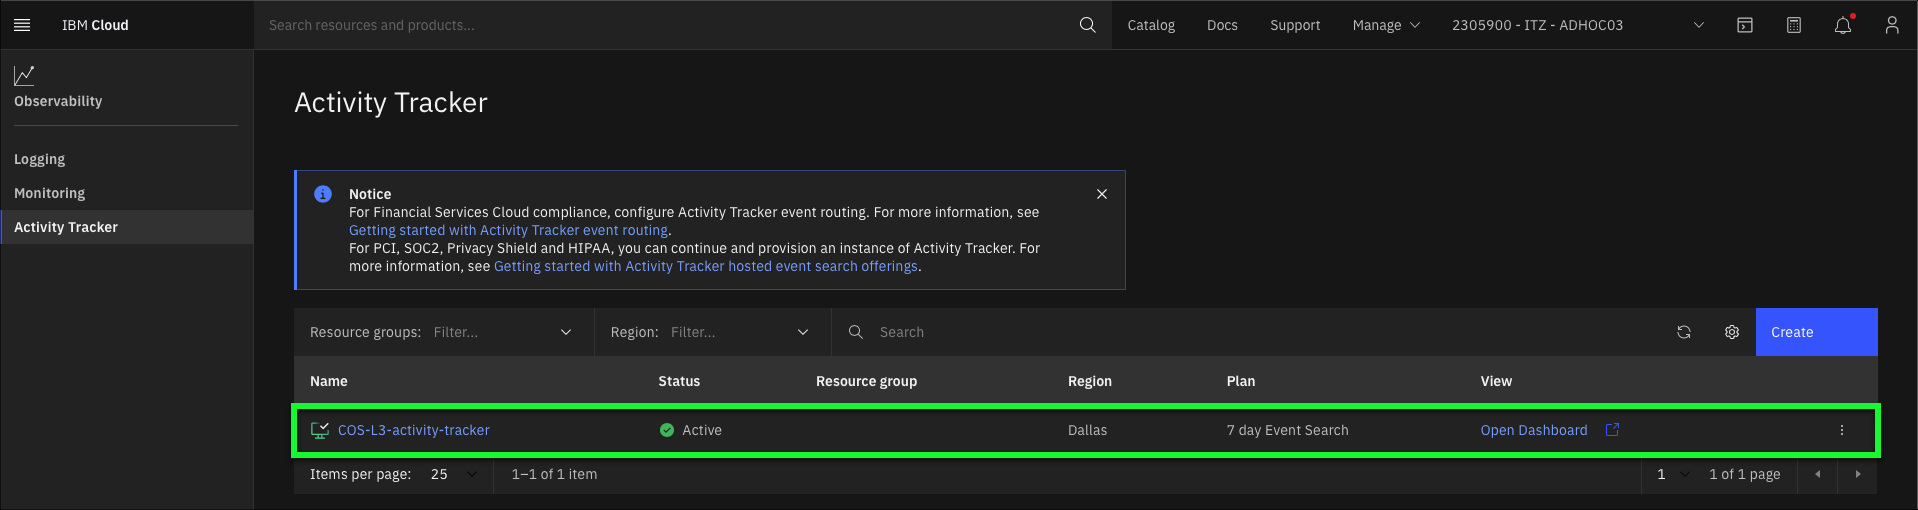This screenshot has height=510, width=1918.
Task: Change items per page from 25
Action: (455, 474)
